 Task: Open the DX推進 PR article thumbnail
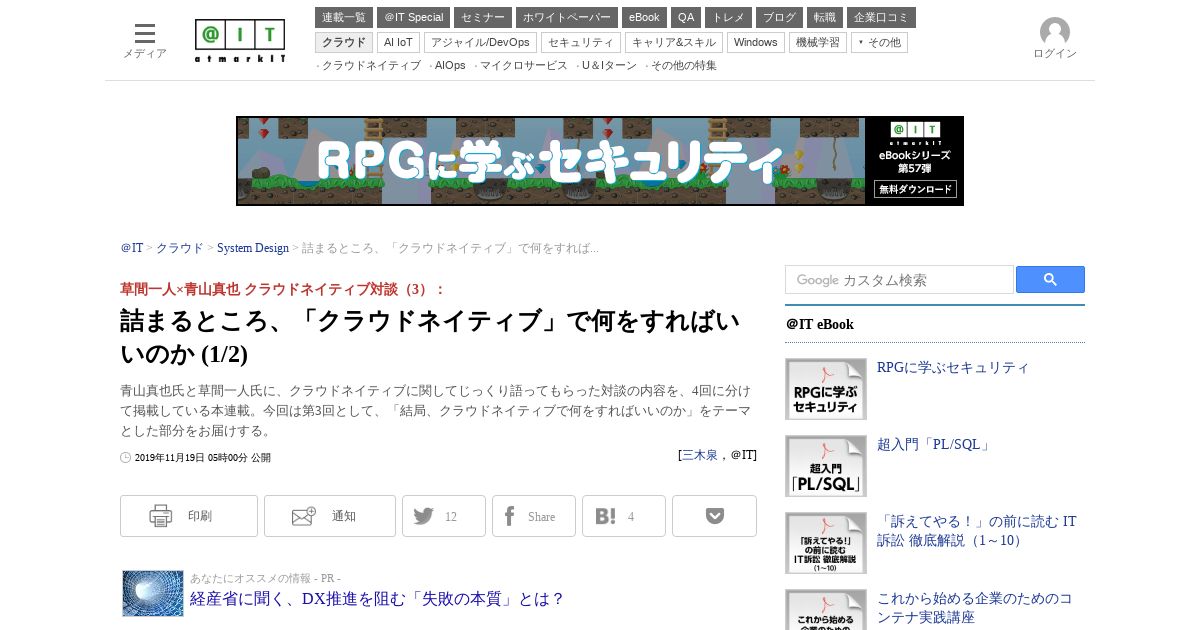click(153, 593)
